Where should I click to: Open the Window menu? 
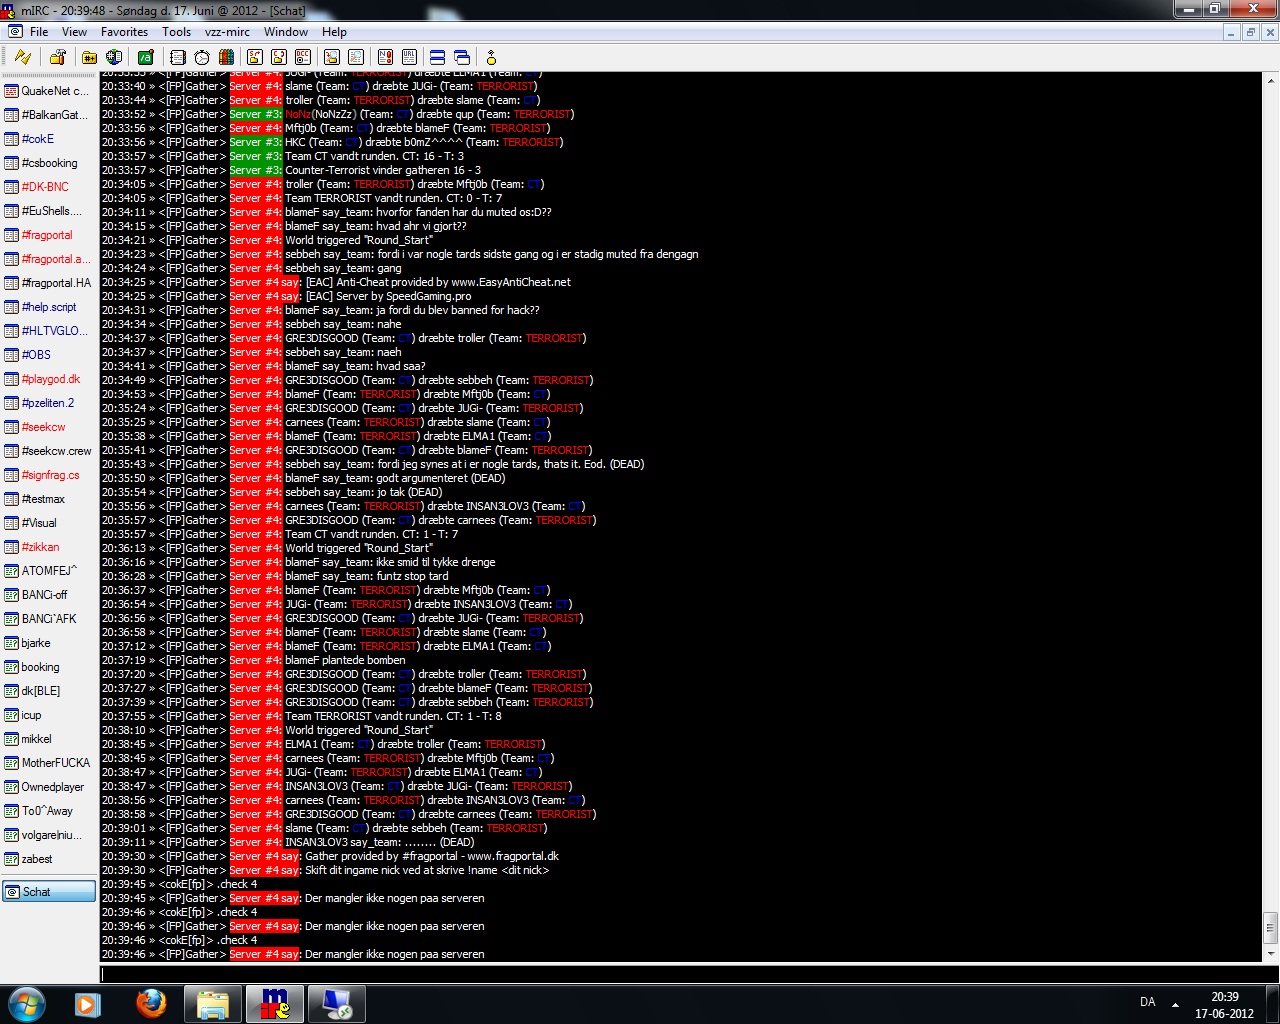click(x=286, y=32)
